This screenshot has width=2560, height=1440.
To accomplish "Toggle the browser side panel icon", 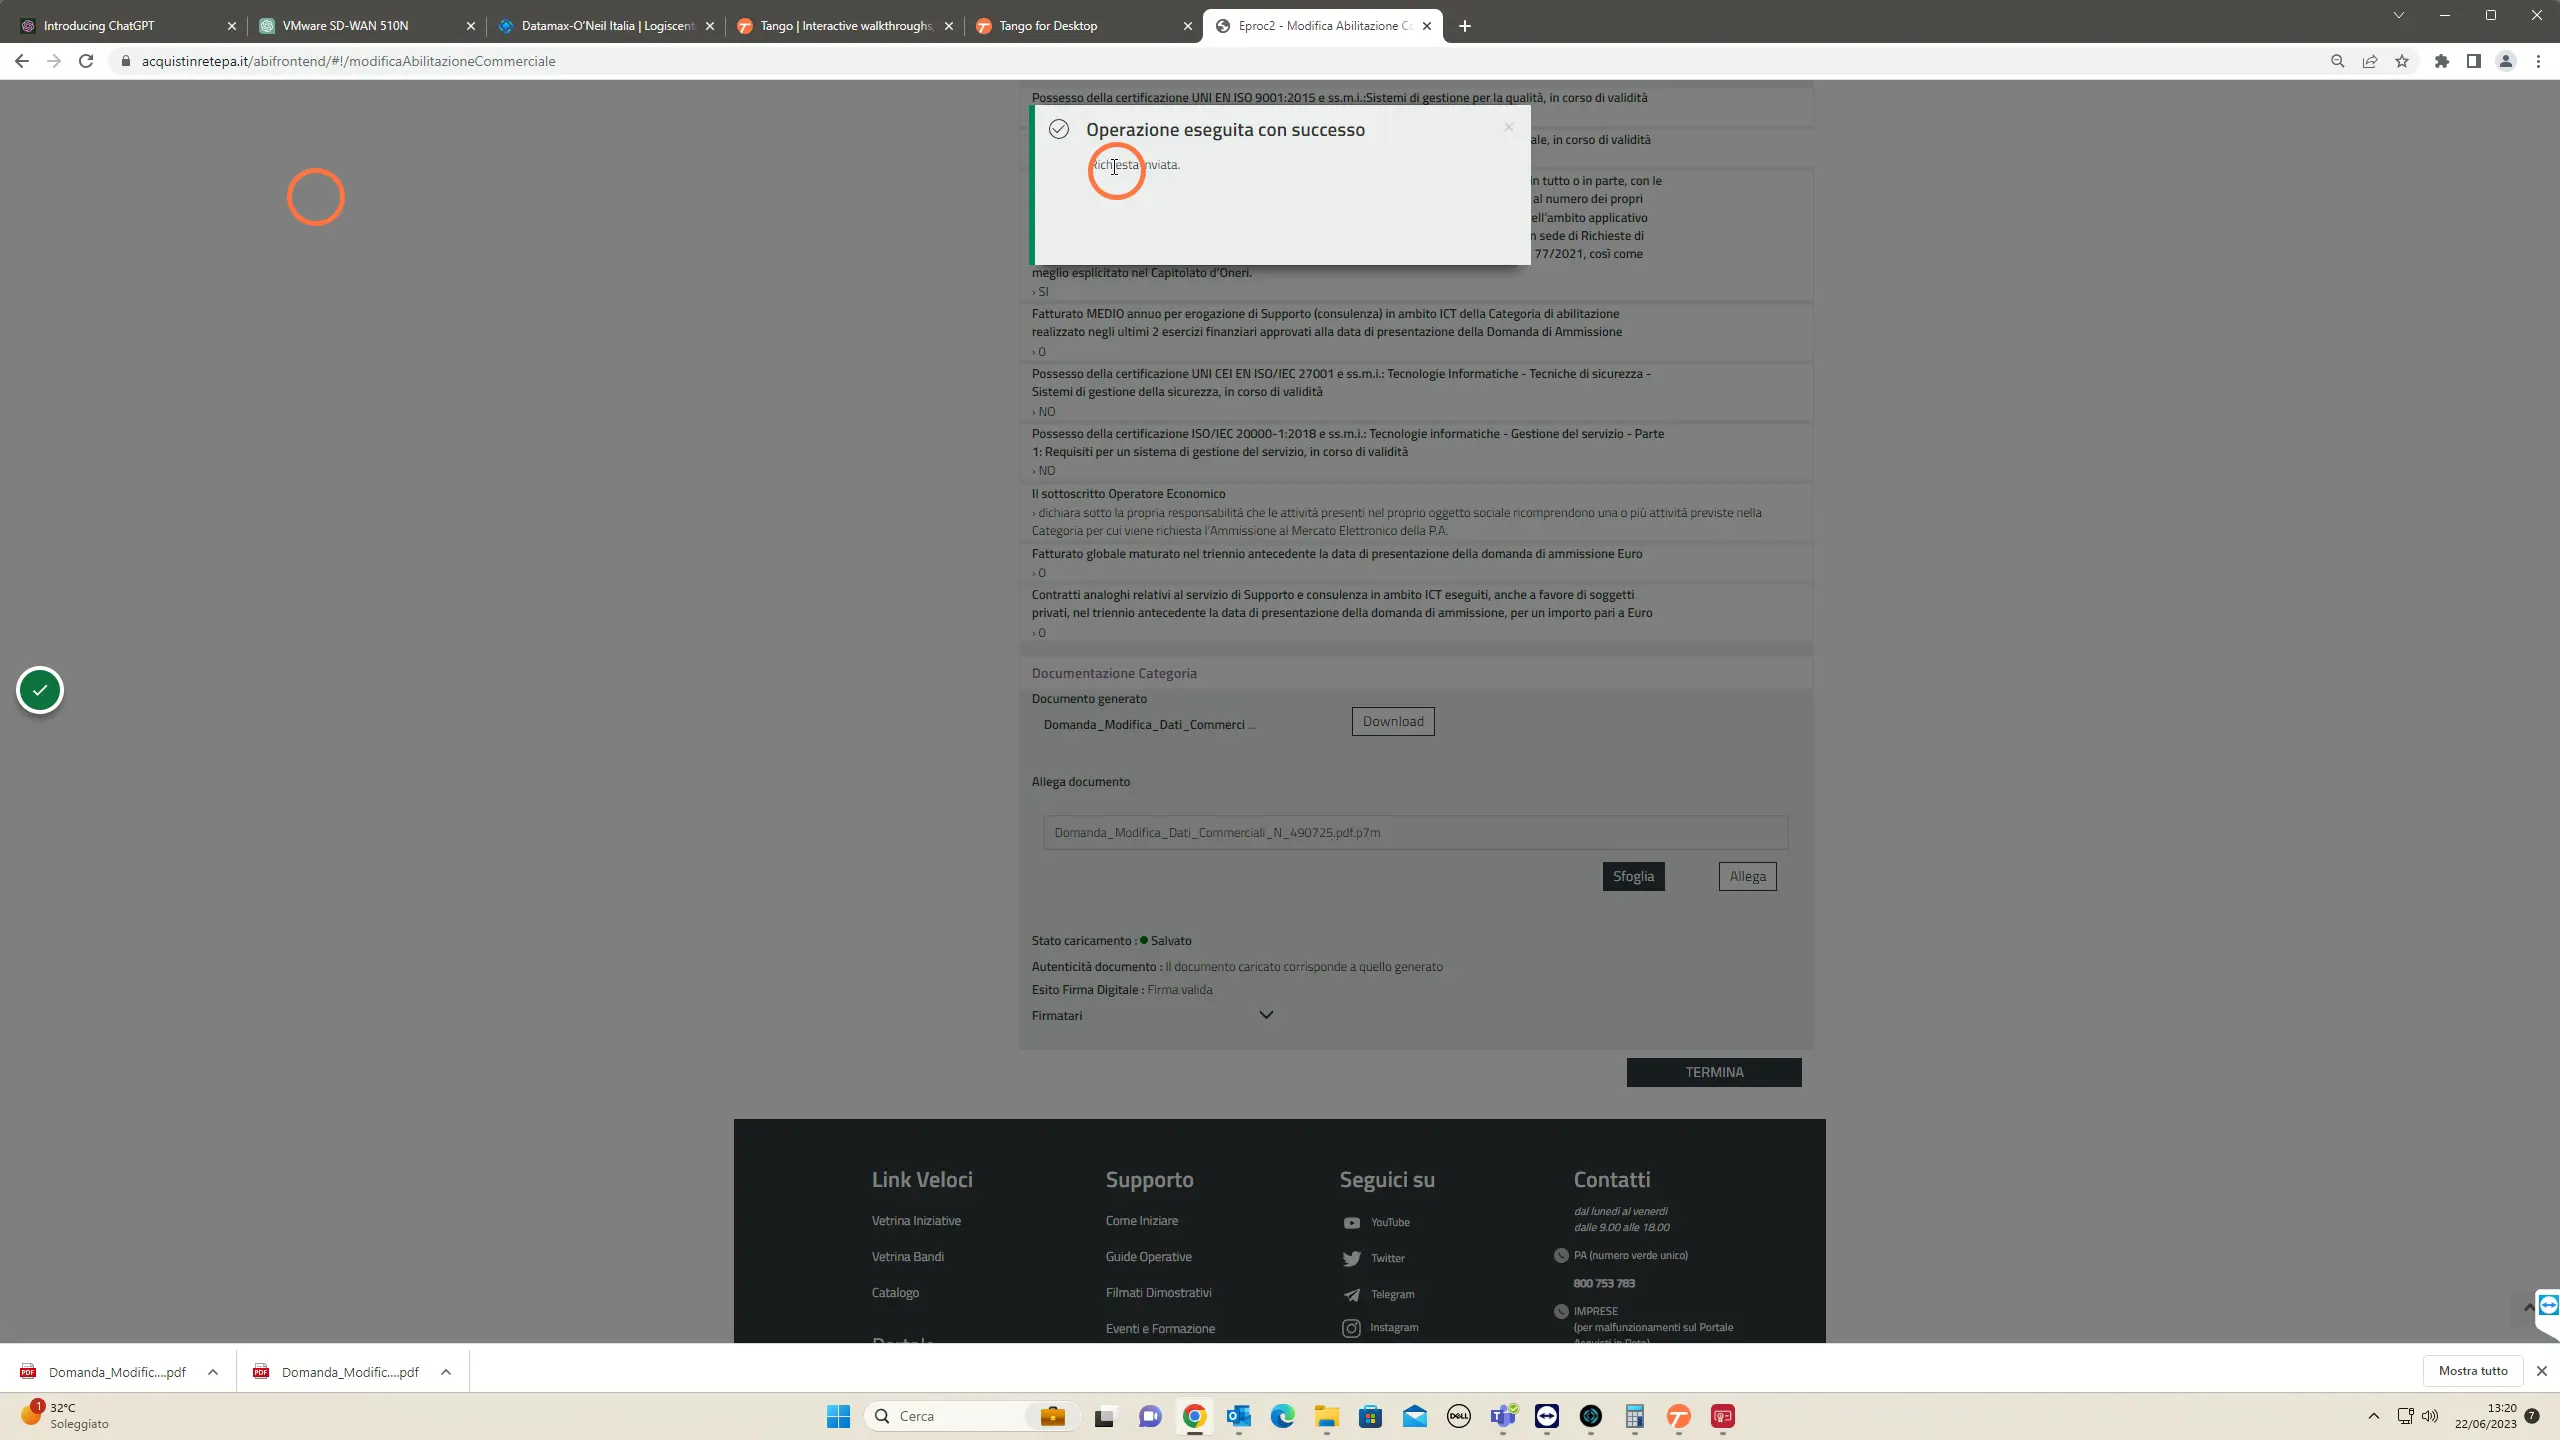I will click(x=2474, y=61).
